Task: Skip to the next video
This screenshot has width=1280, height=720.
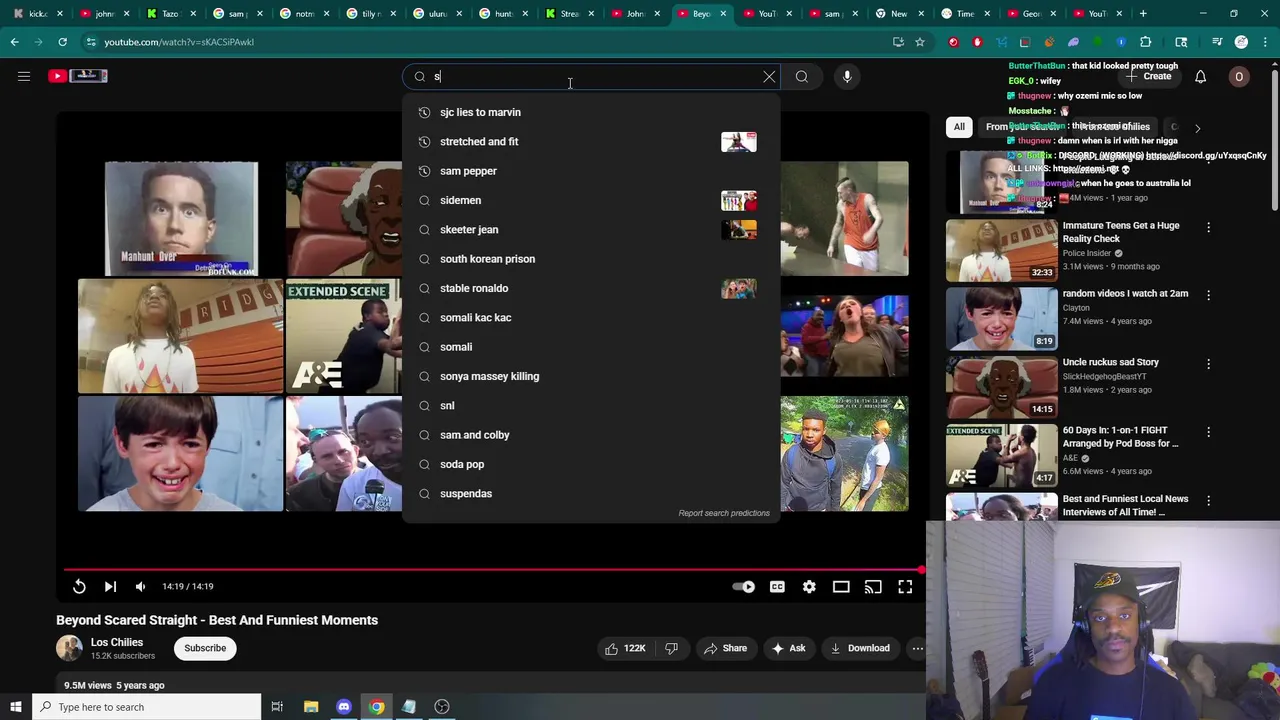Action: coord(110,587)
